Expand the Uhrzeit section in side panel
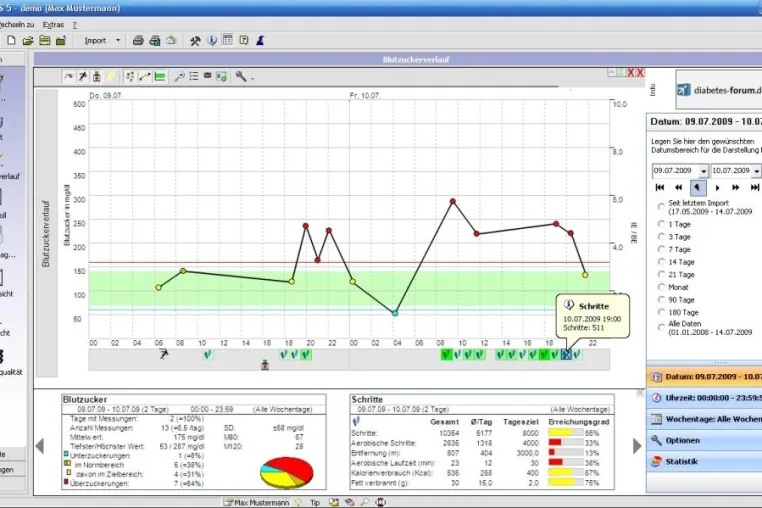The width and height of the screenshot is (762, 508). pos(704,398)
